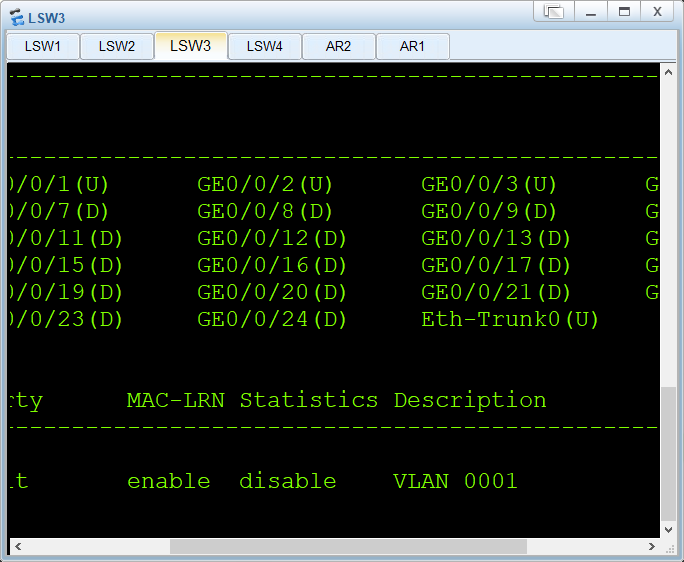The height and width of the screenshot is (562, 684).
Task: Click the Statistics column header
Action: click(309, 401)
